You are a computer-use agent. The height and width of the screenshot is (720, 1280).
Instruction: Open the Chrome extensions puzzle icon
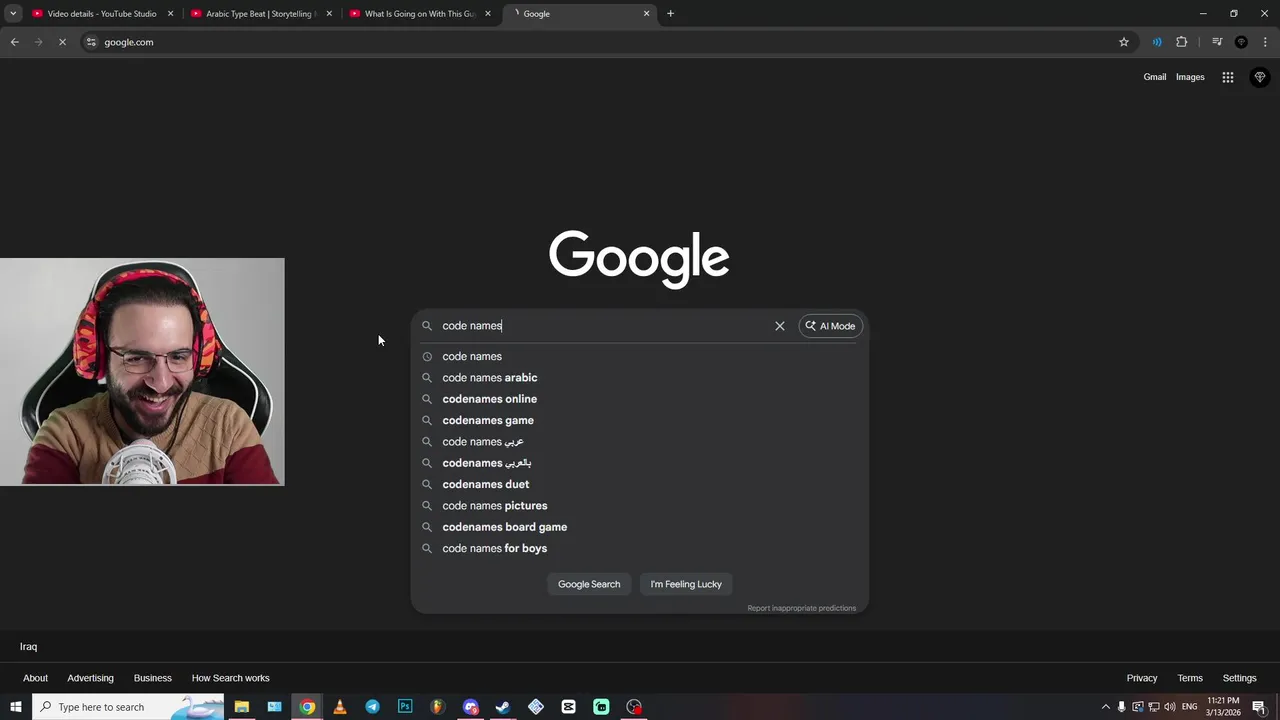pyautogui.click(x=1182, y=42)
